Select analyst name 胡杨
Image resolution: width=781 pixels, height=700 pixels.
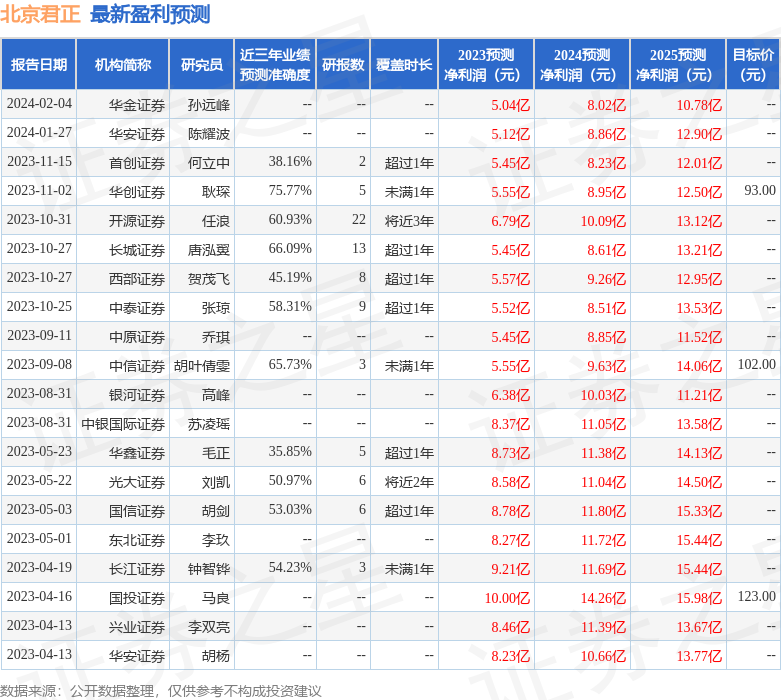tap(216, 656)
